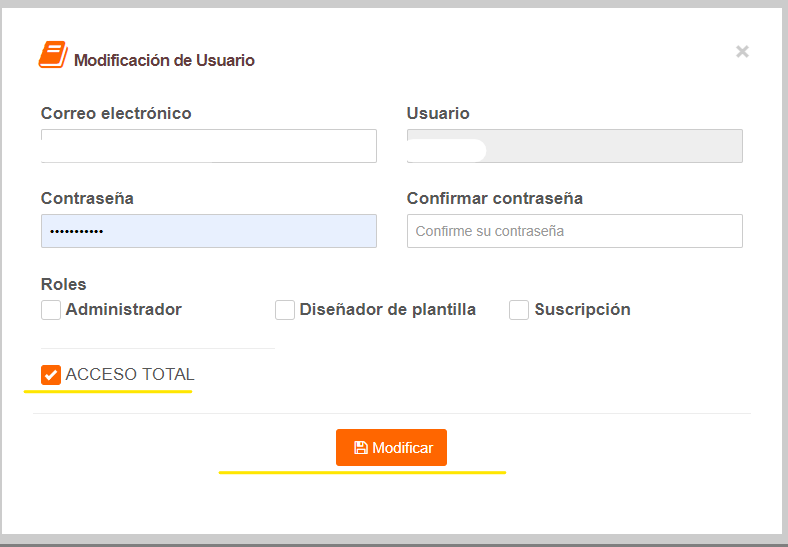Uncheck the ACCESO TOTAL checkbox

51,375
